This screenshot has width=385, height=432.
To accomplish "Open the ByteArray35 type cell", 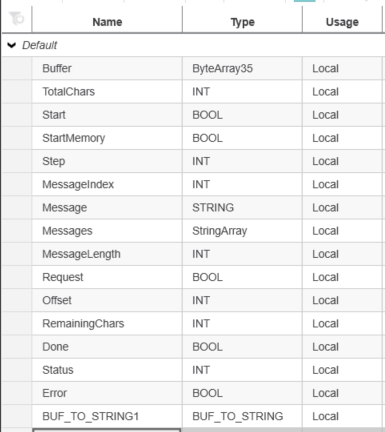I will point(242,68).
